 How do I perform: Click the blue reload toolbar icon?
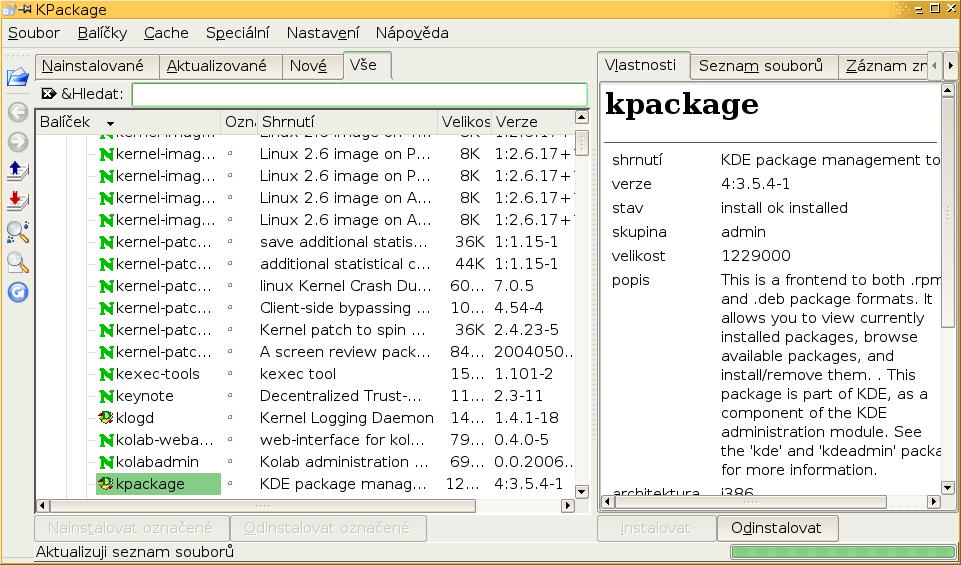pos(18,292)
